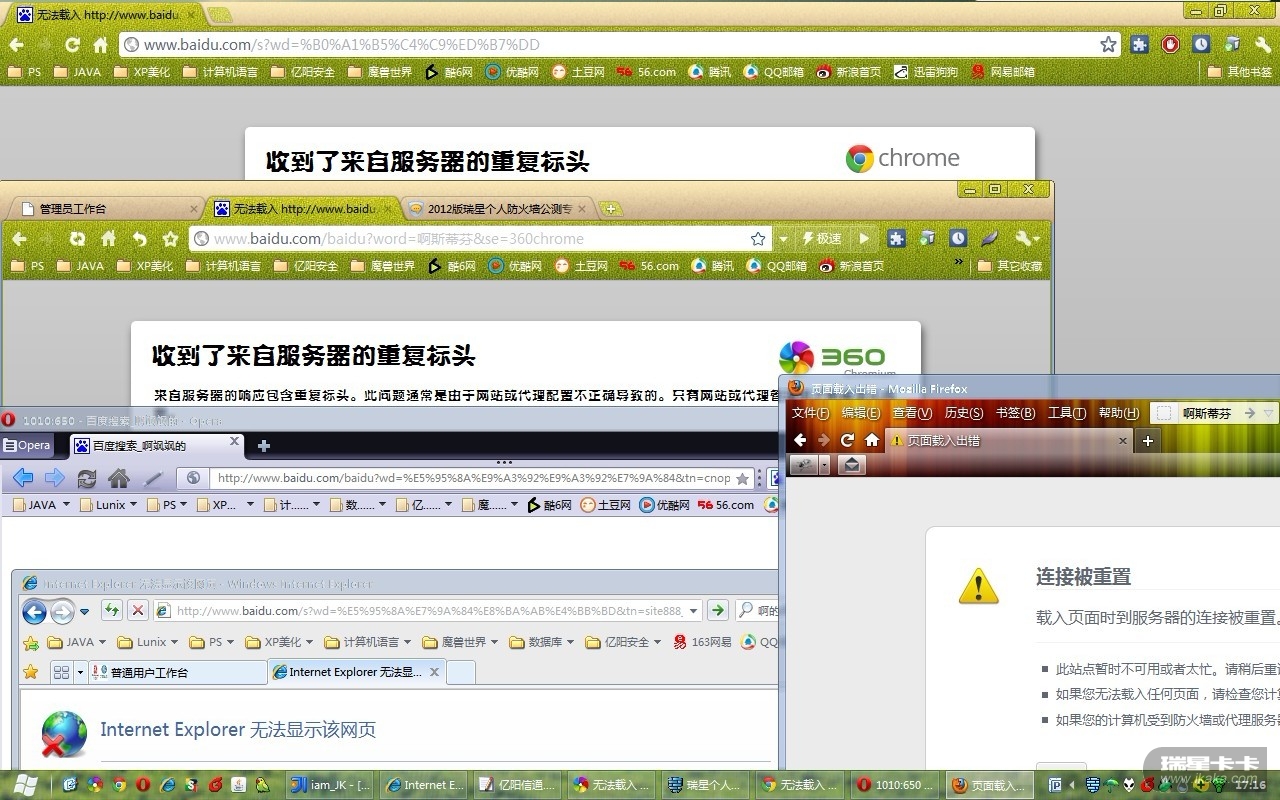Switch to 管理员工作台 tab in 360 browser

click(x=105, y=209)
